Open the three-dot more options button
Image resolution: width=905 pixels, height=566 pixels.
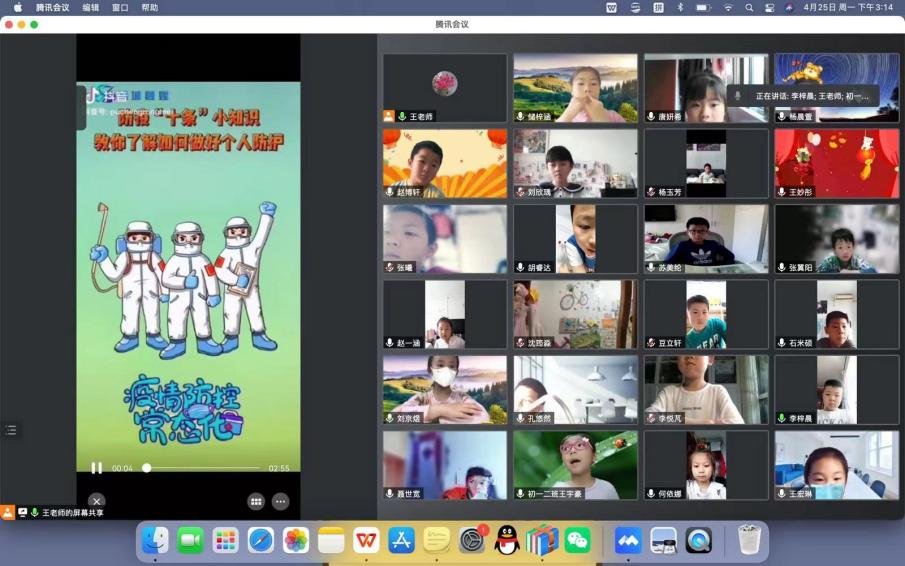click(281, 501)
